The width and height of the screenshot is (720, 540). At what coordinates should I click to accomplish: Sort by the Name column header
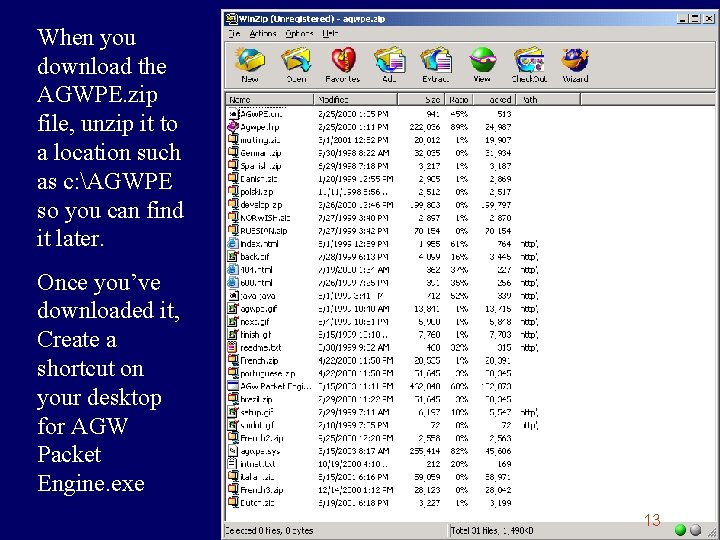click(270, 99)
